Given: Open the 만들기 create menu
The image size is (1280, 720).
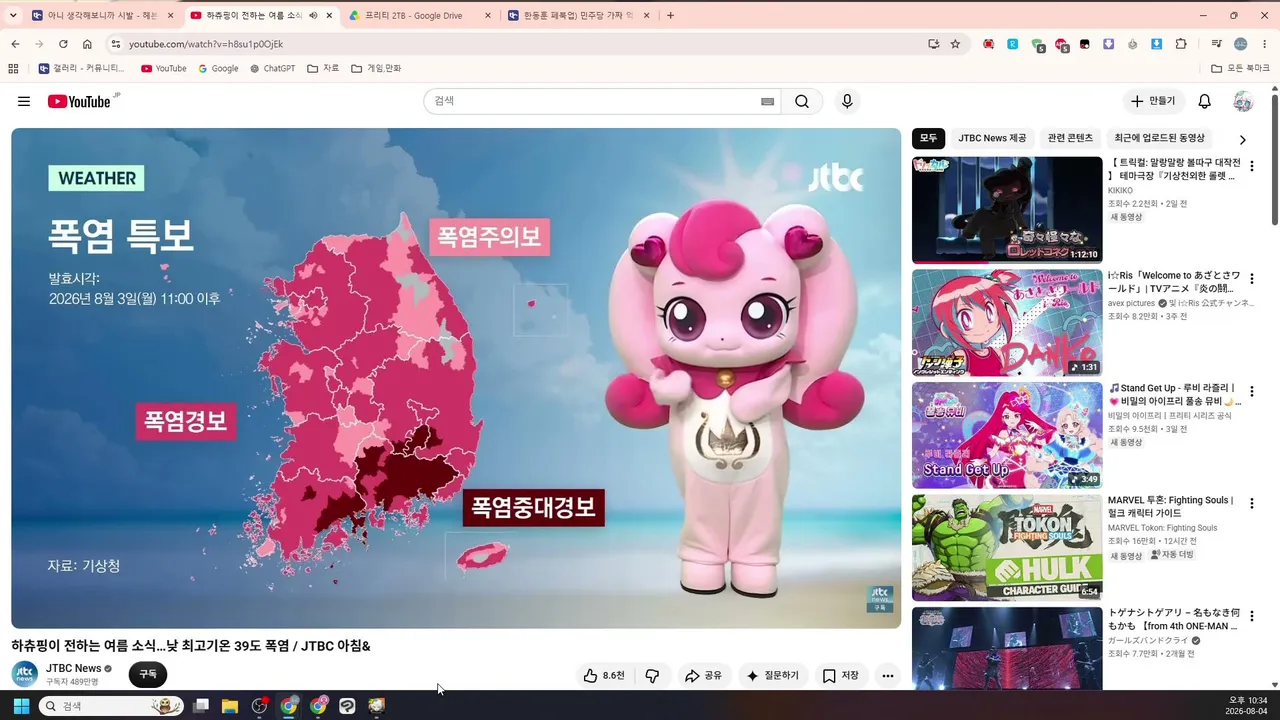Looking at the screenshot, I should coord(1153,101).
